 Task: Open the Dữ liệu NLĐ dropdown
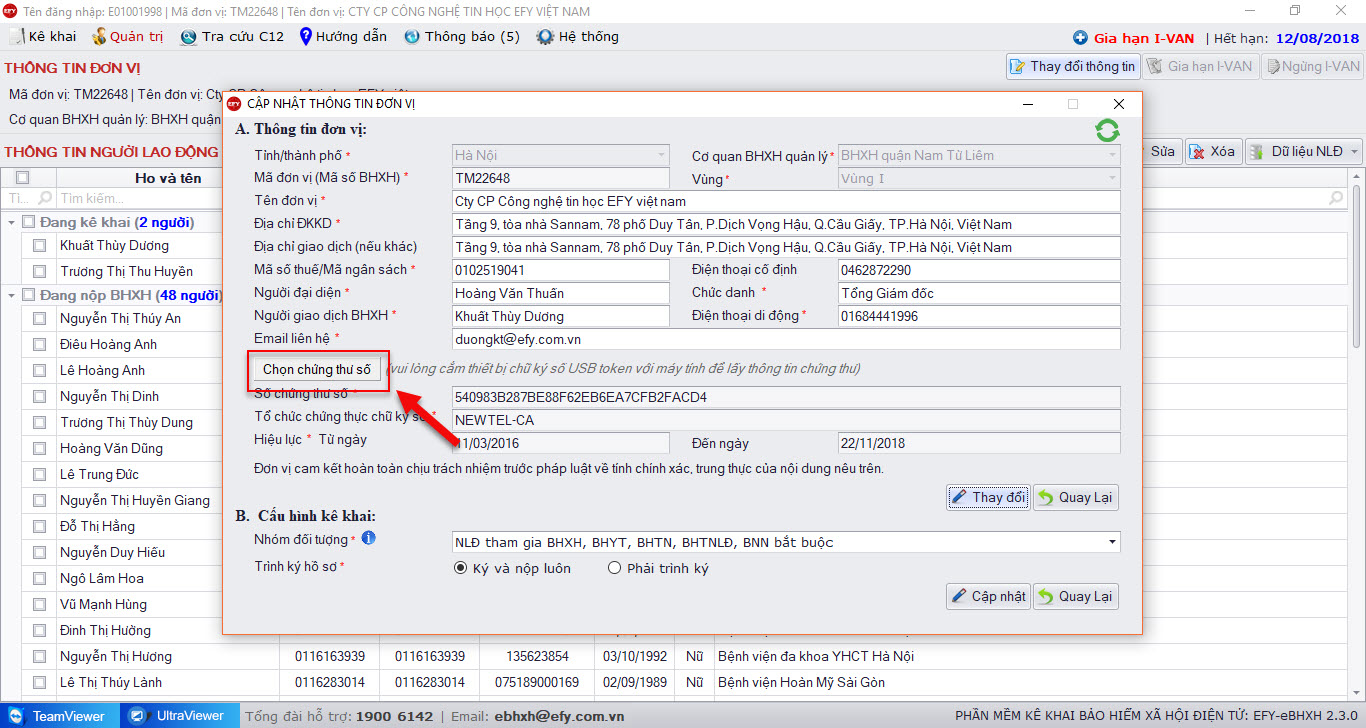point(1304,152)
